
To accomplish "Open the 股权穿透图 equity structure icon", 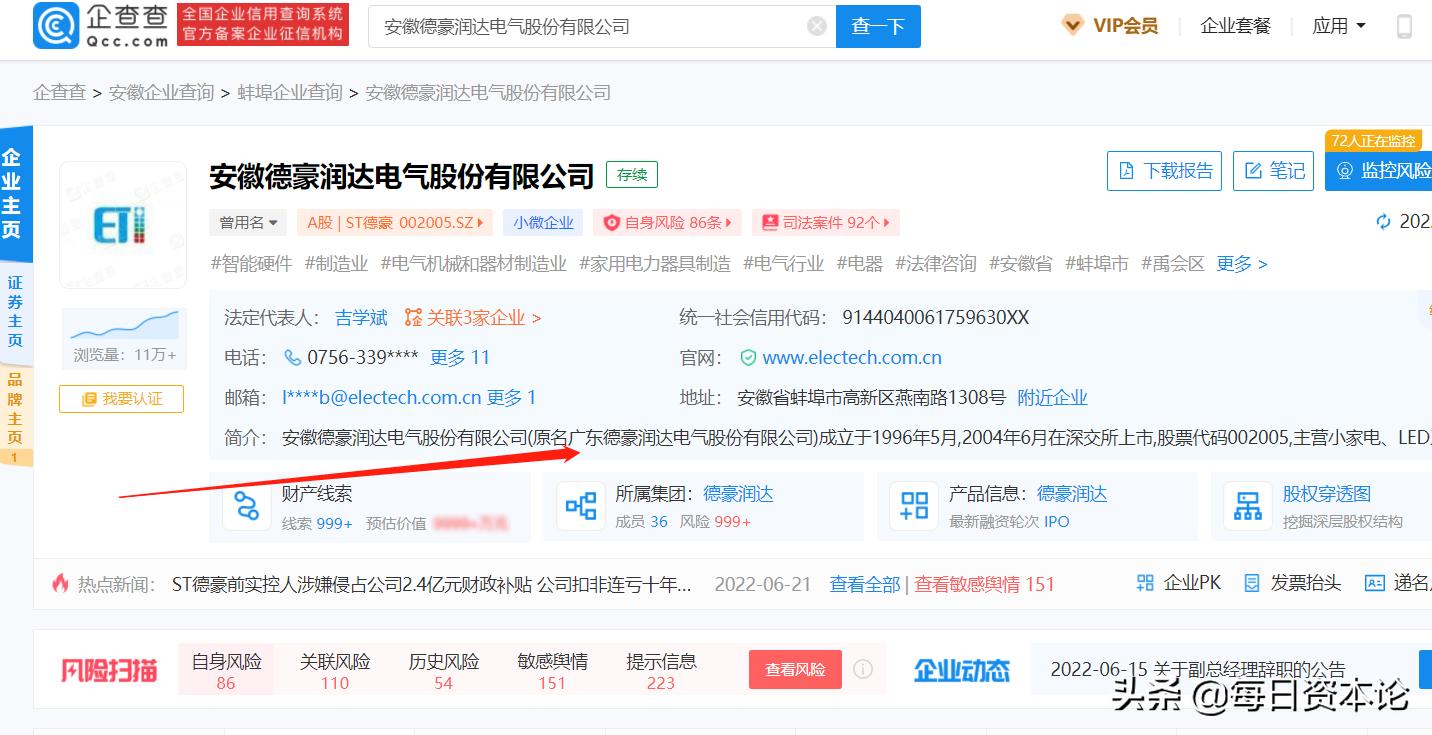I will click(1247, 506).
